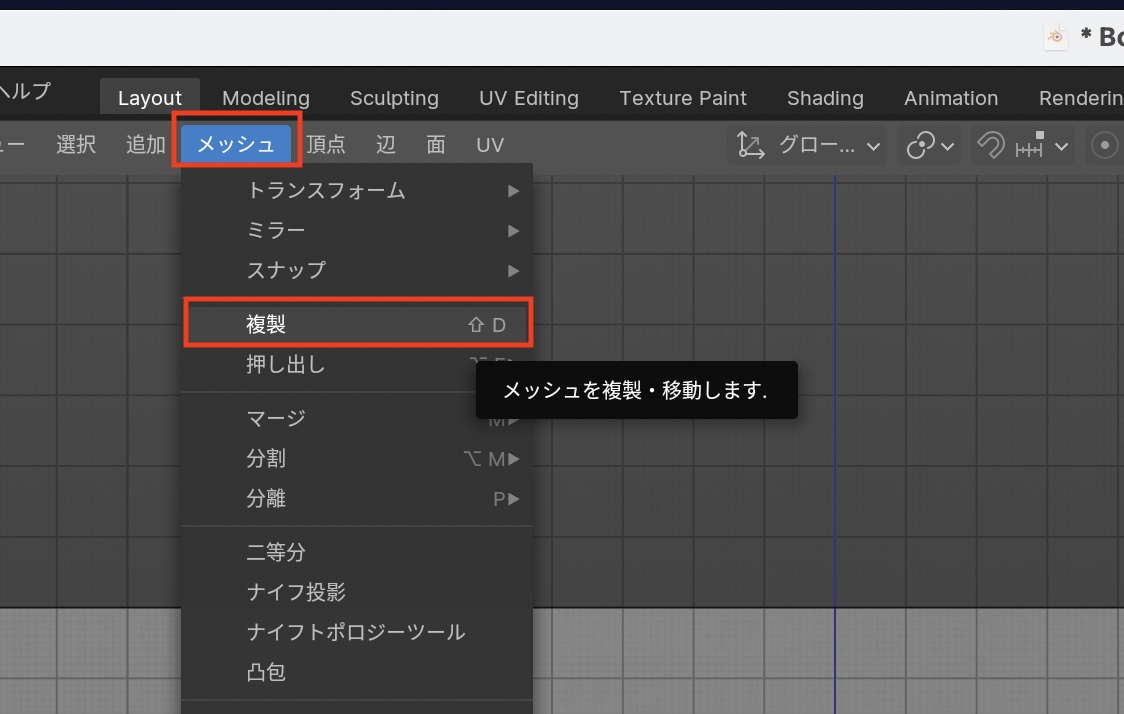Toggle the proportional editing circle icon
Screen dimensions: 1124x714
tap(1104, 146)
